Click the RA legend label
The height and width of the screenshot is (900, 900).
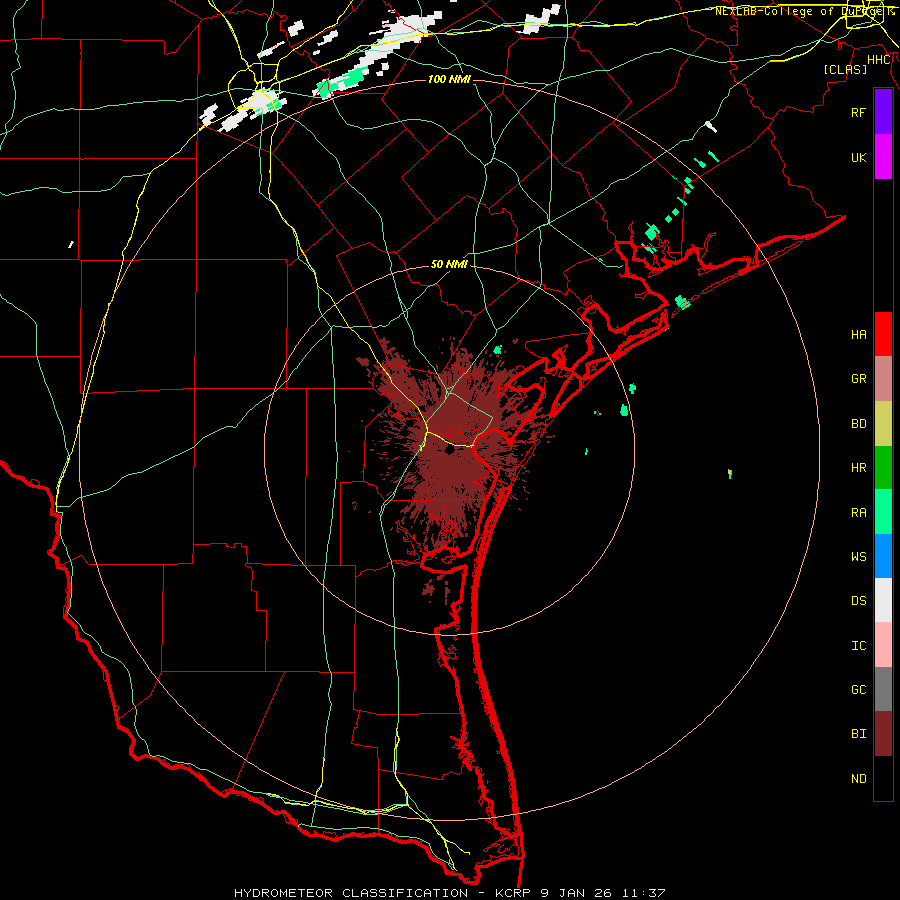click(858, 512)
